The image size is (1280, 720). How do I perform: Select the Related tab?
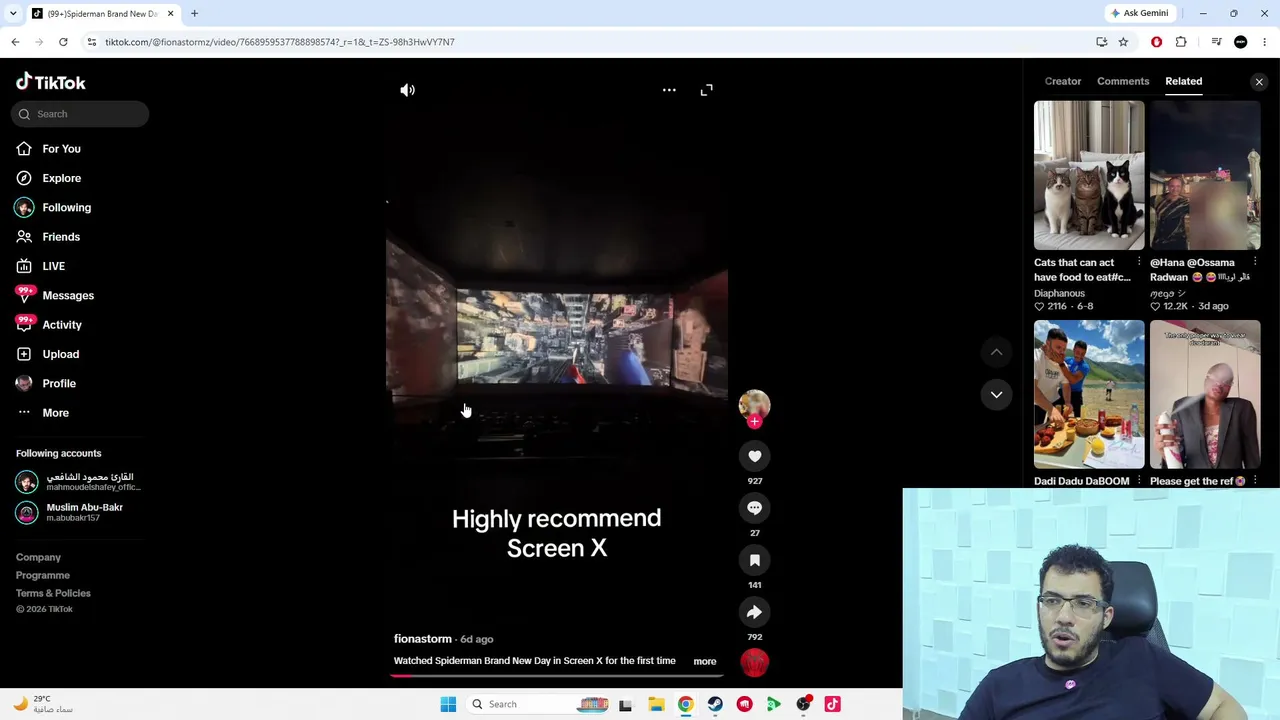[x=1184, y=81]
